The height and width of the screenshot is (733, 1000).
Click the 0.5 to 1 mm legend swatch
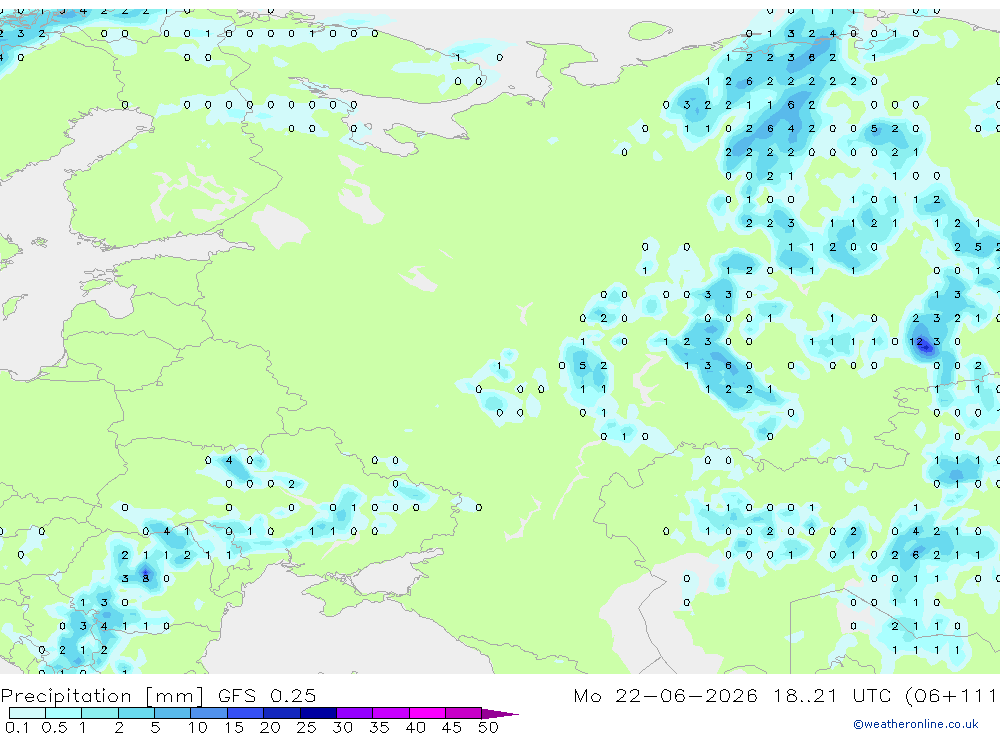tap(64, 713)
